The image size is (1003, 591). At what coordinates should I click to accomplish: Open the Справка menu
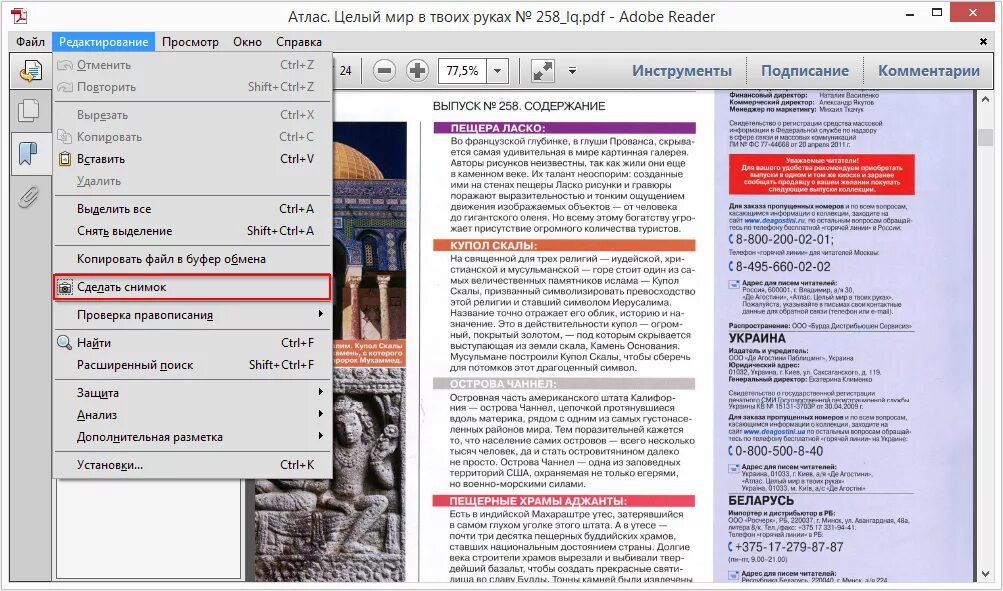pos(299,42)
